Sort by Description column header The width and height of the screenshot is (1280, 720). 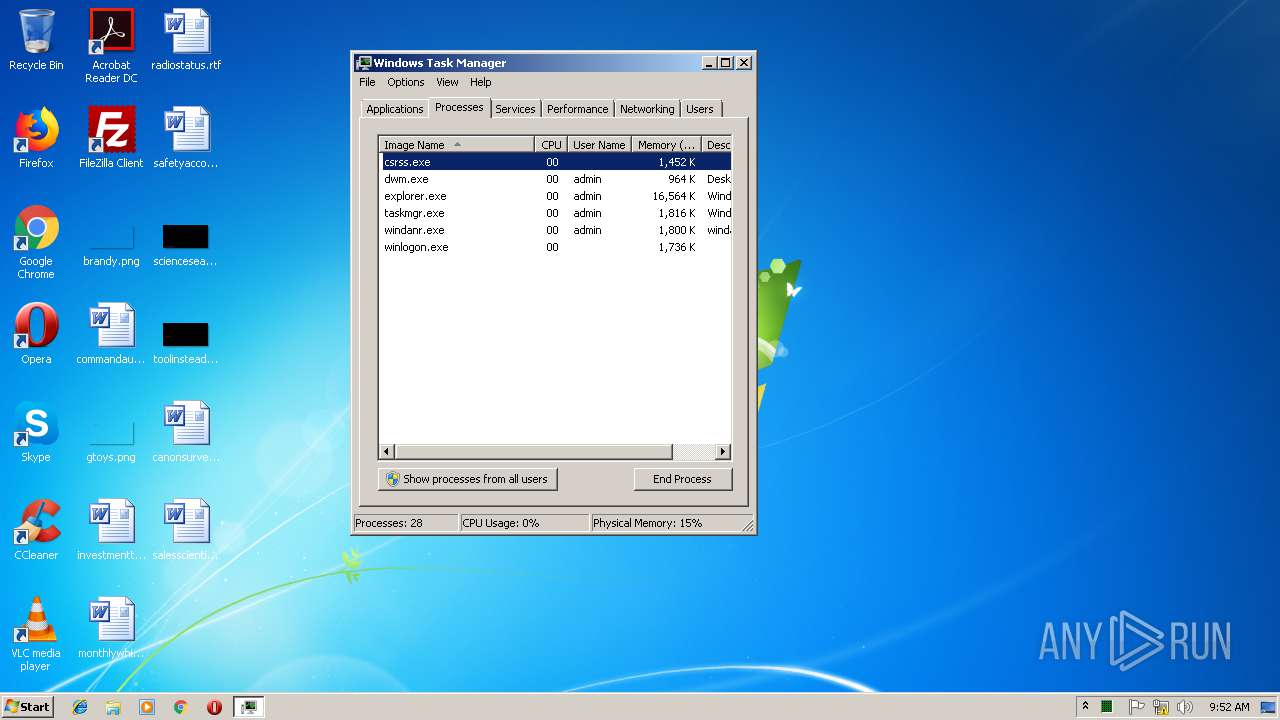[717, 145]
